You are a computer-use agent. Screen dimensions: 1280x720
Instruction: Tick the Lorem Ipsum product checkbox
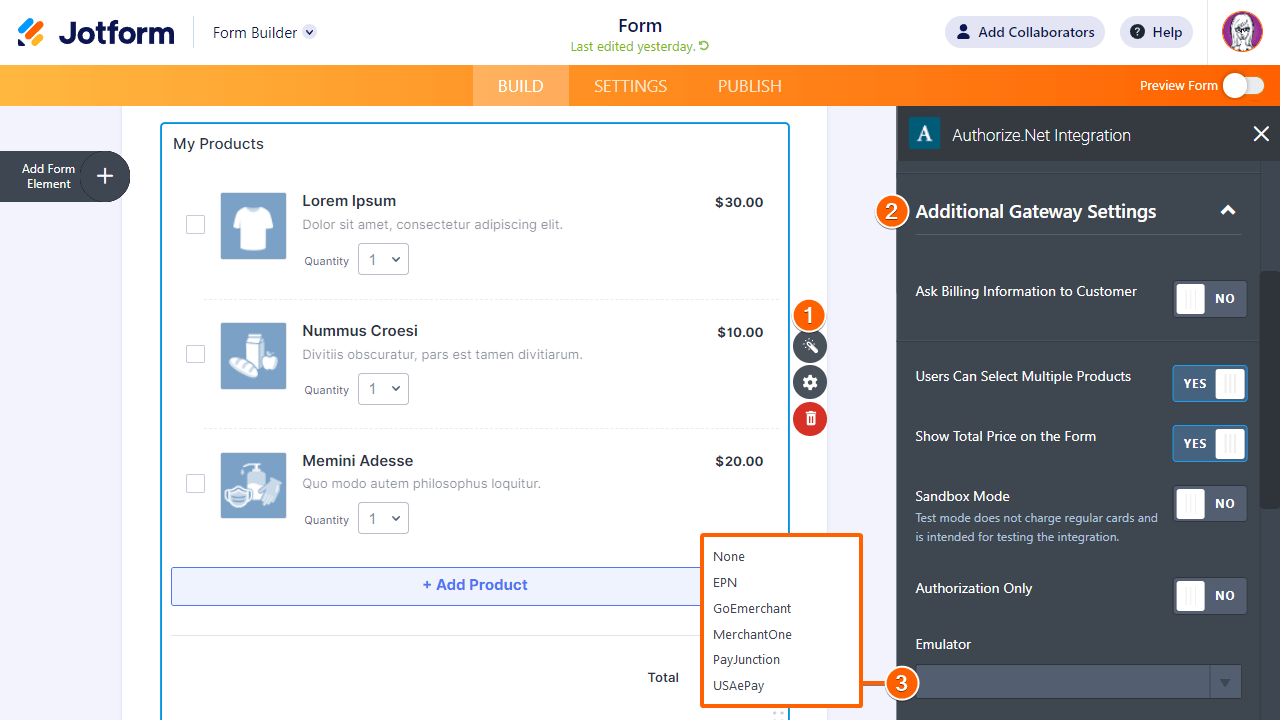(195, 224)
